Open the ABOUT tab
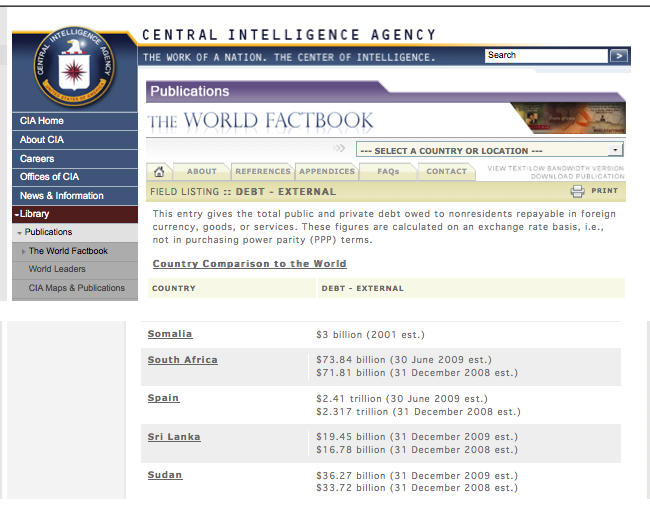Screen dimensions: 650x517 (201, 171)
